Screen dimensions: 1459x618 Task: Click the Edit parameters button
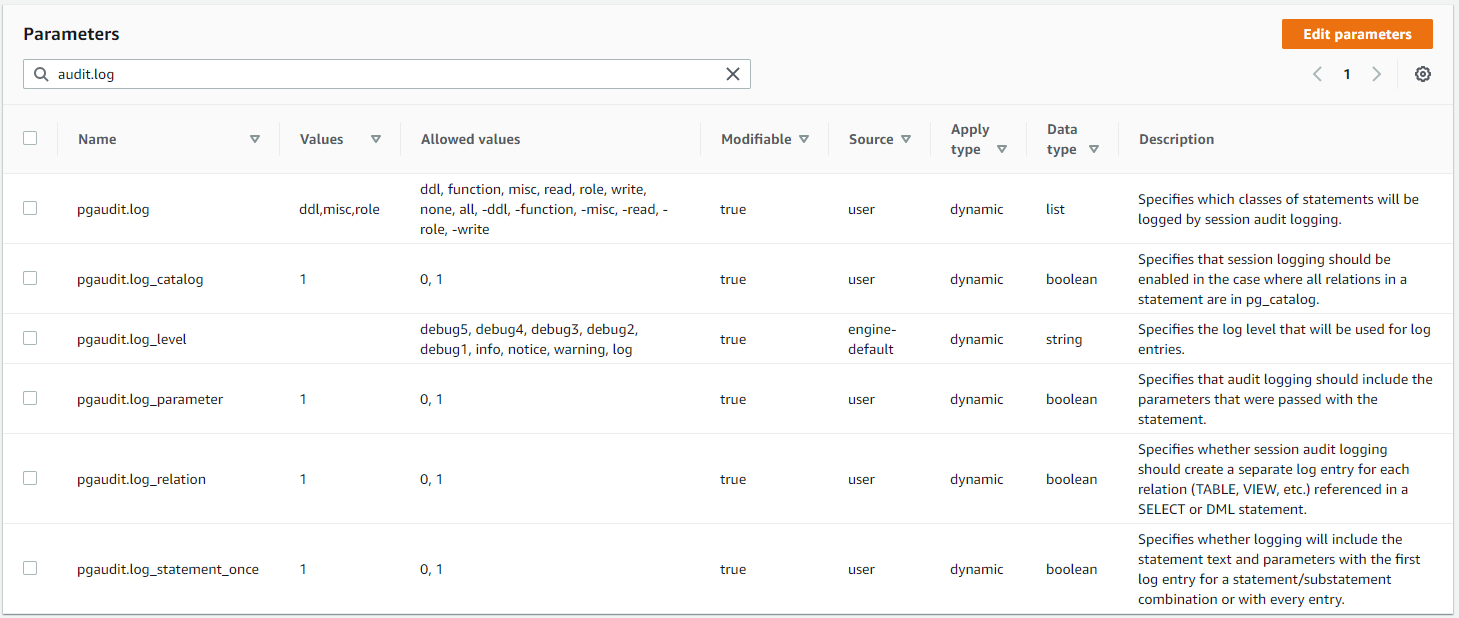(1356, 34)
